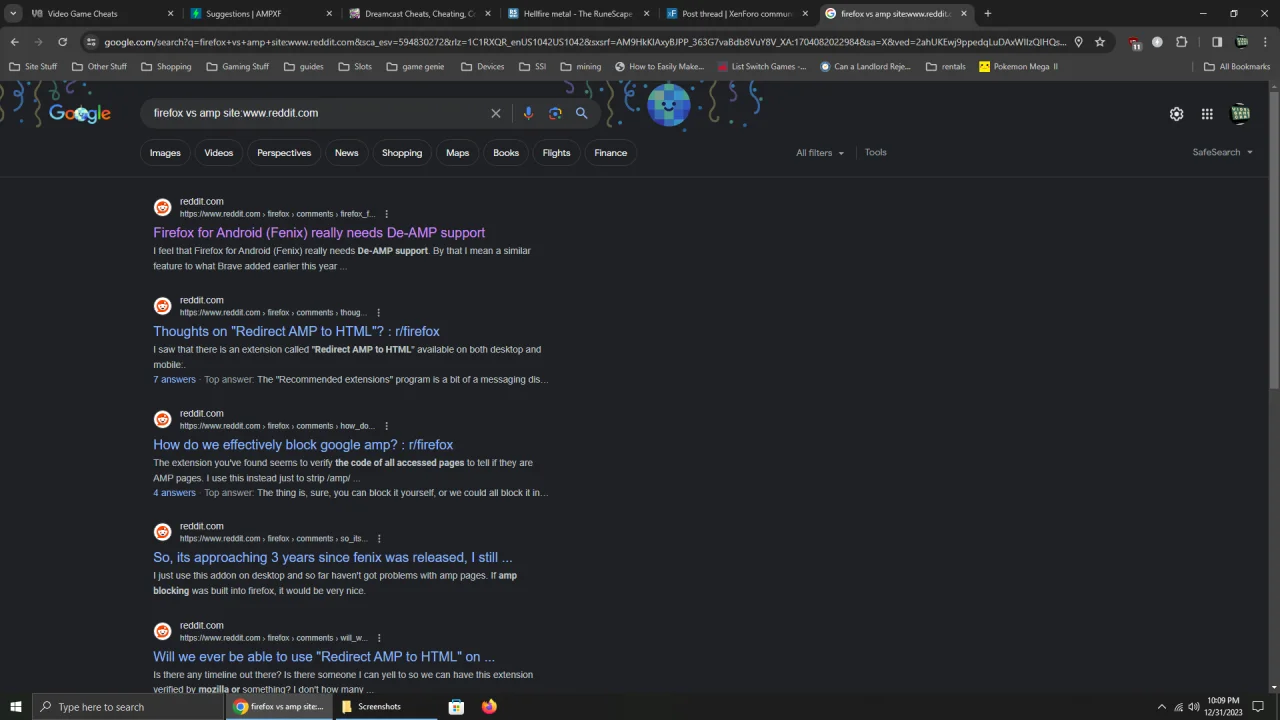
Task: View the 4 answers link
Action: pyautogui.click(x=174, y=493)
